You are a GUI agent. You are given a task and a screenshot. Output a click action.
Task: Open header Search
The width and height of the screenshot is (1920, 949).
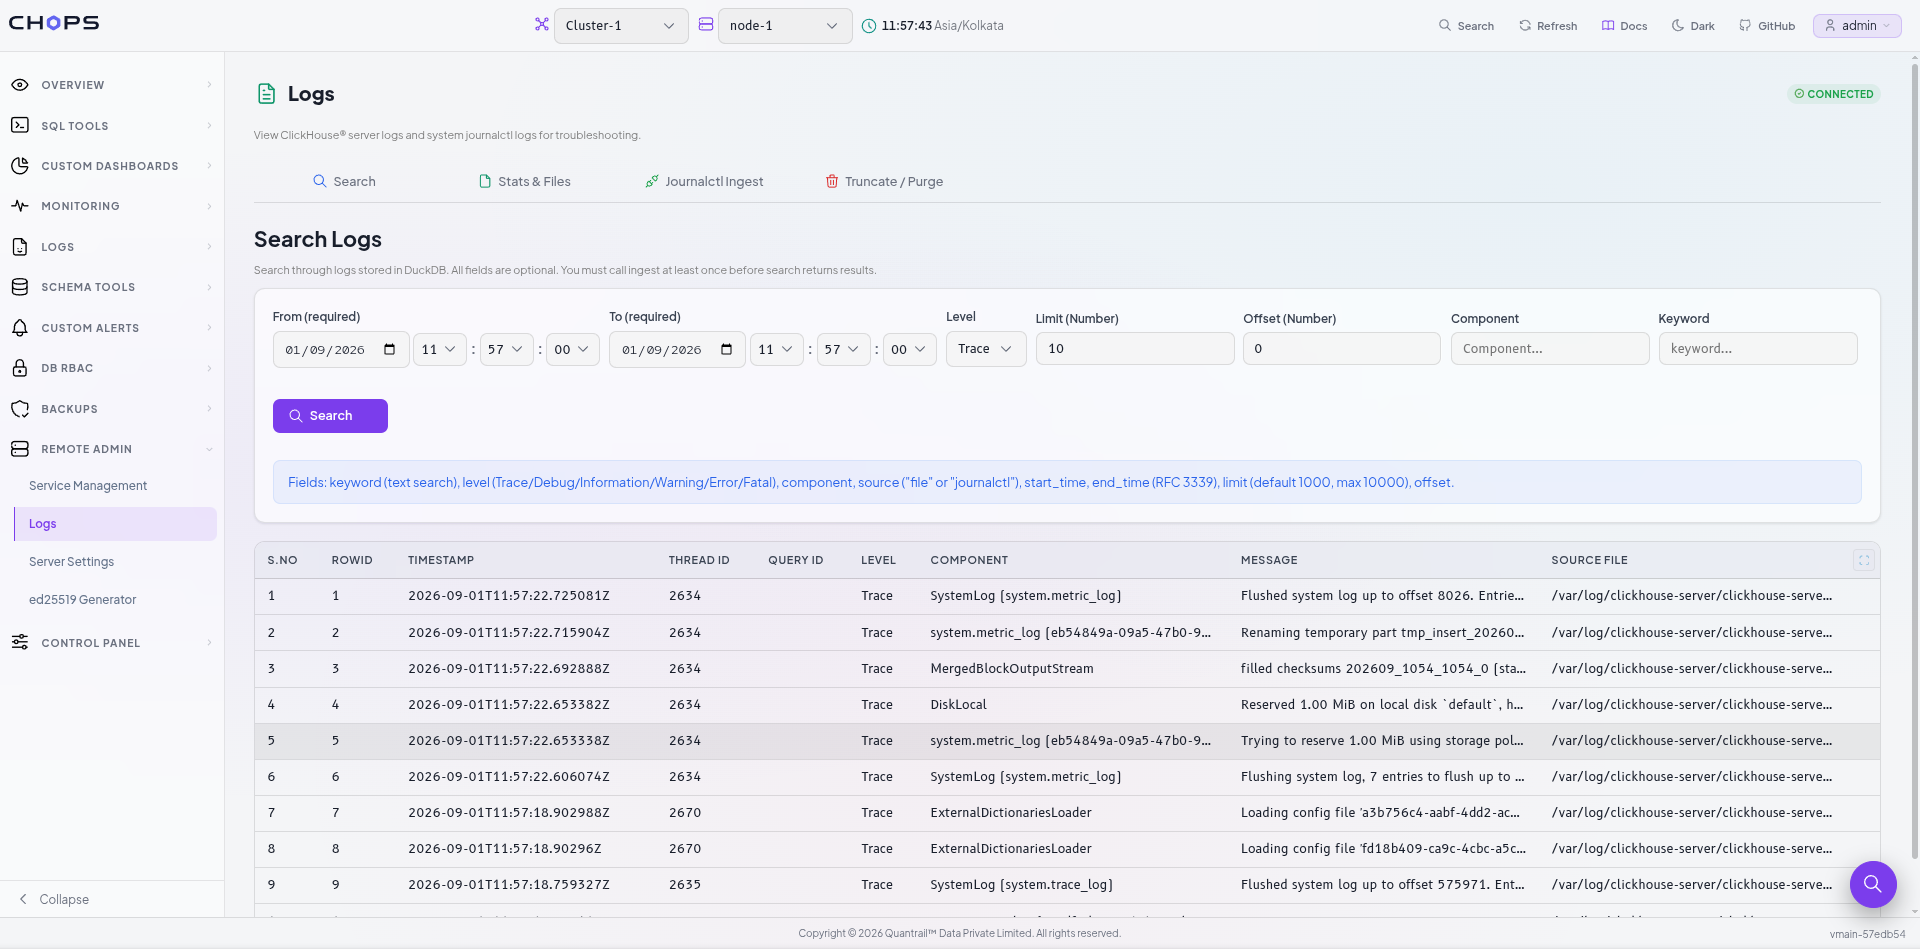[x=1466, y=26]
